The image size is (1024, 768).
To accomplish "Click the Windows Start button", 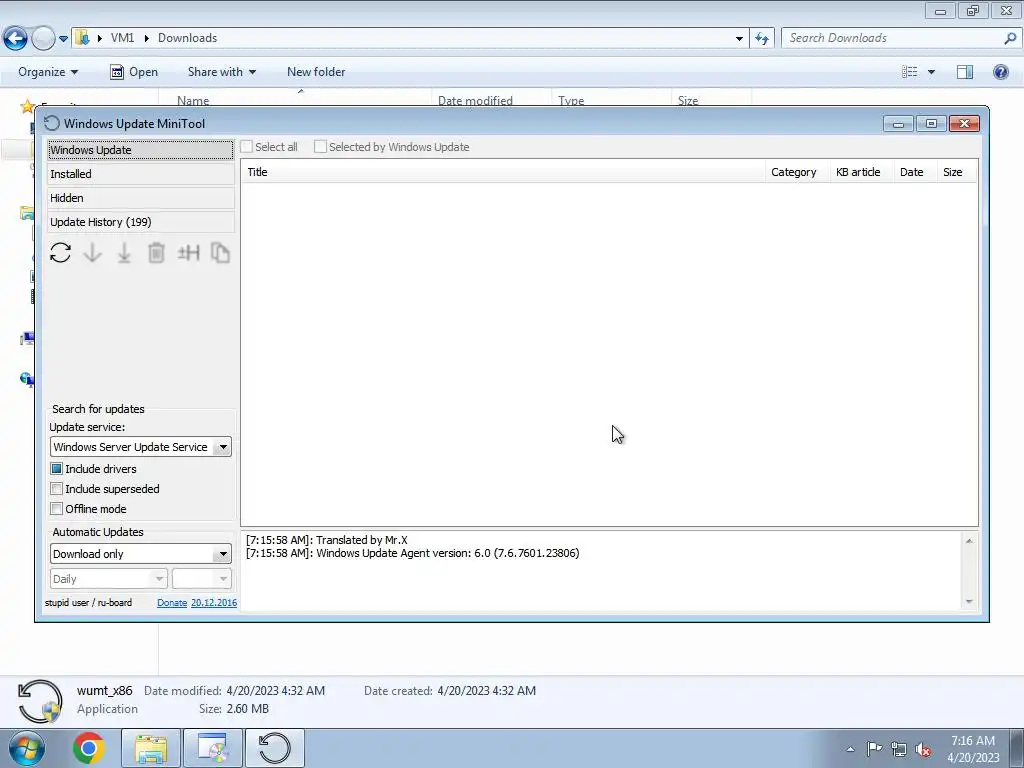I will click(x=26, y=748).
